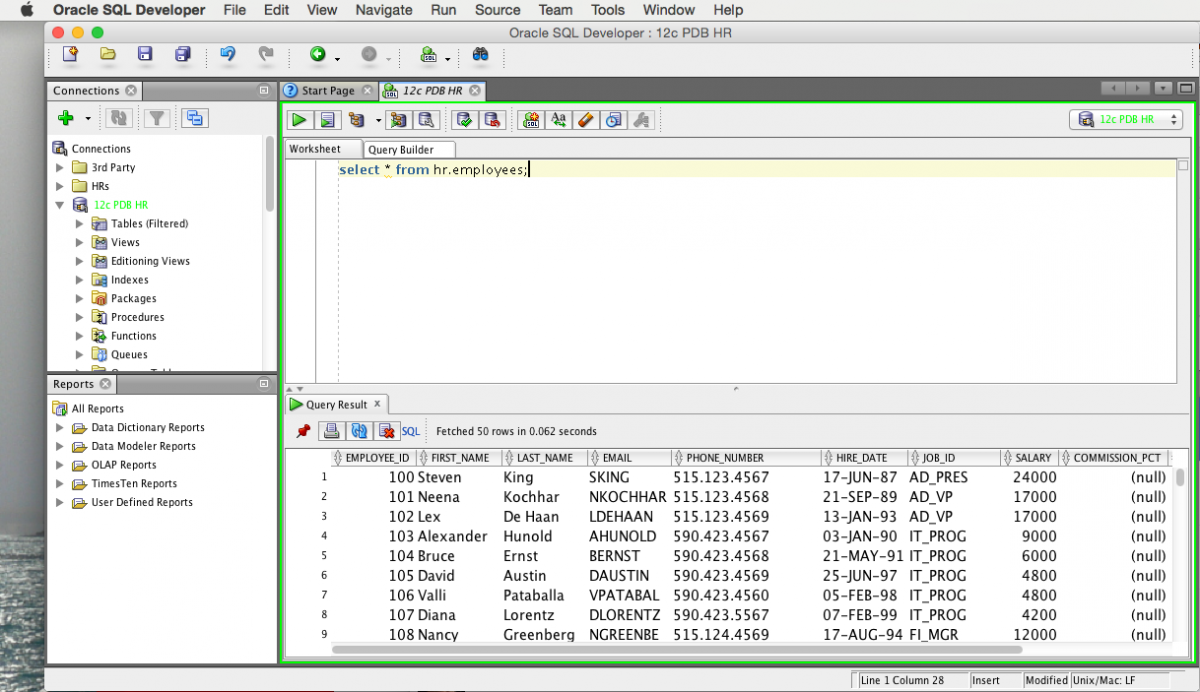
Task: Click the blue SQL link in results
Action: pos(411,432)
